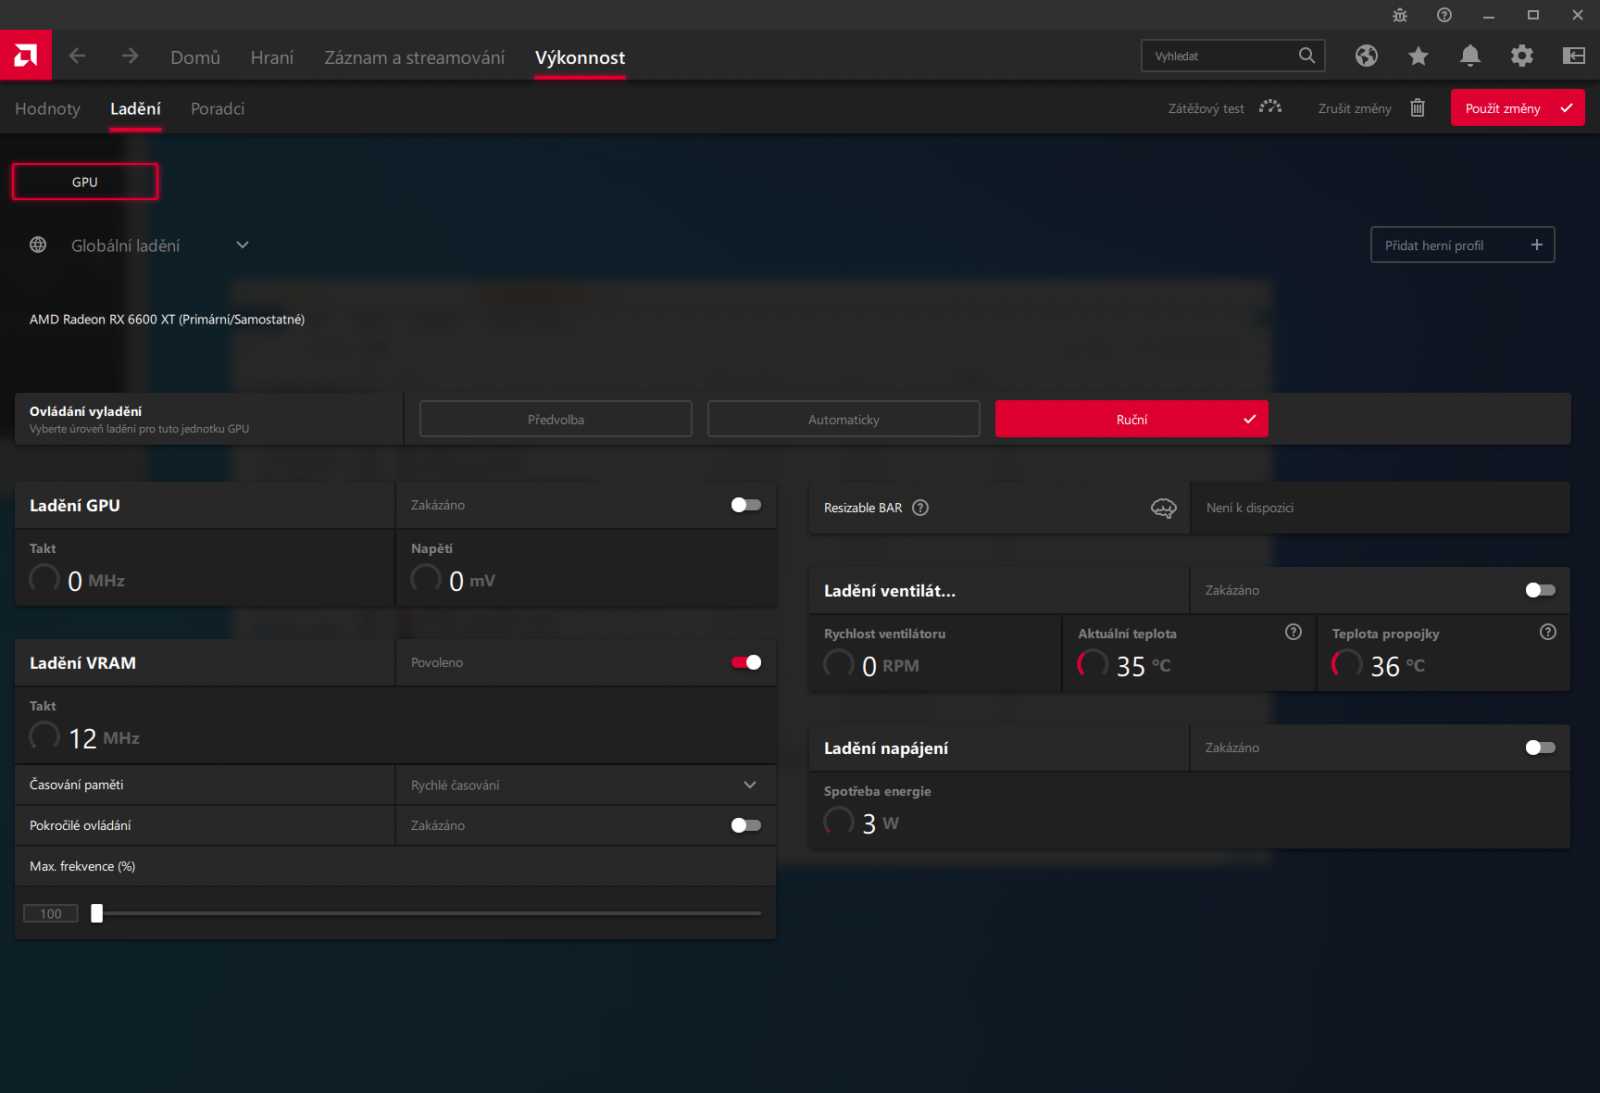Click the plus icon on Přidat herní profil
Screen dimensions: 1600x1093
[x=1537, y=245]
